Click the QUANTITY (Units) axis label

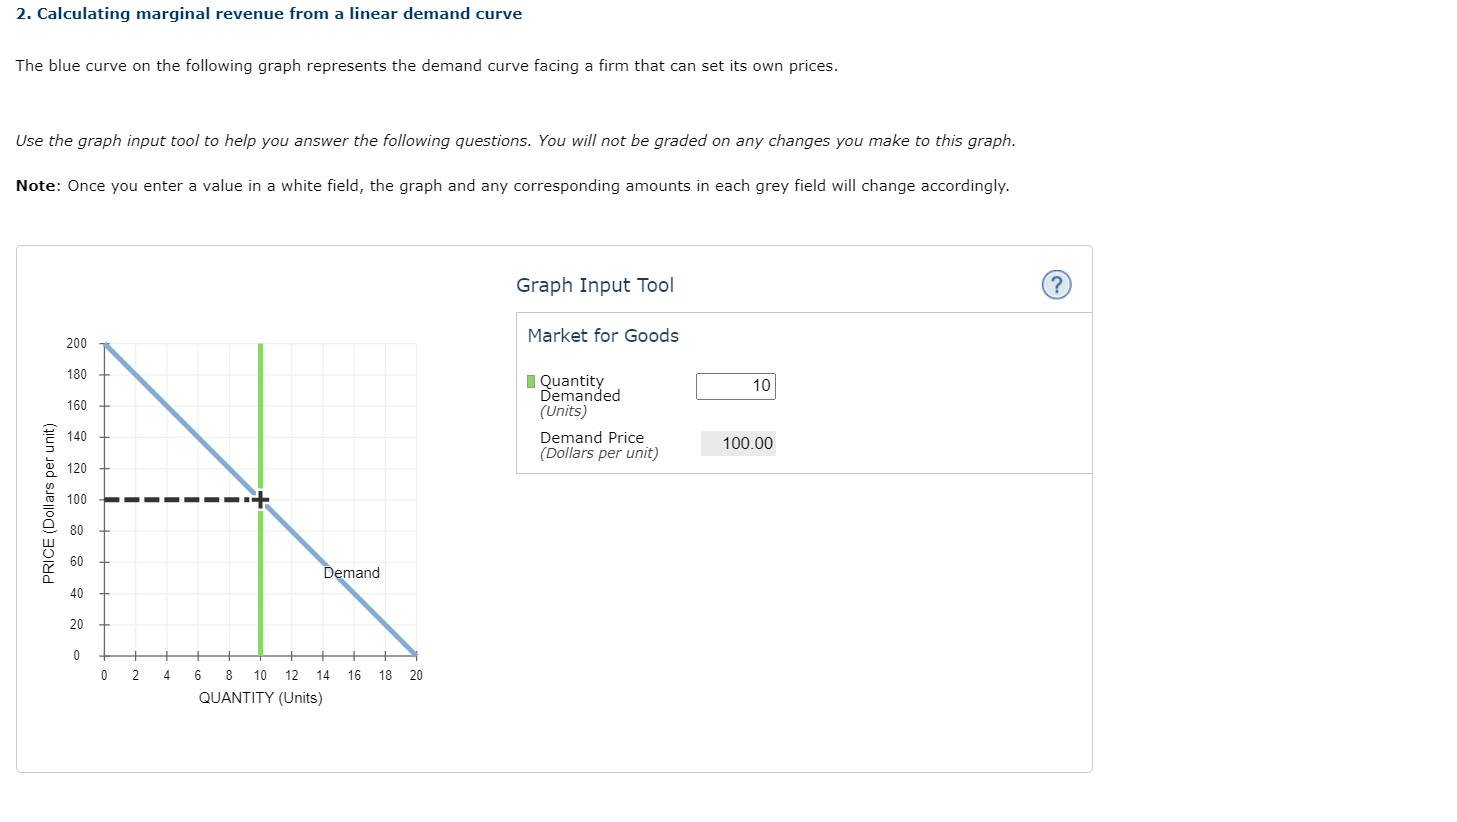tap(260, 697)
